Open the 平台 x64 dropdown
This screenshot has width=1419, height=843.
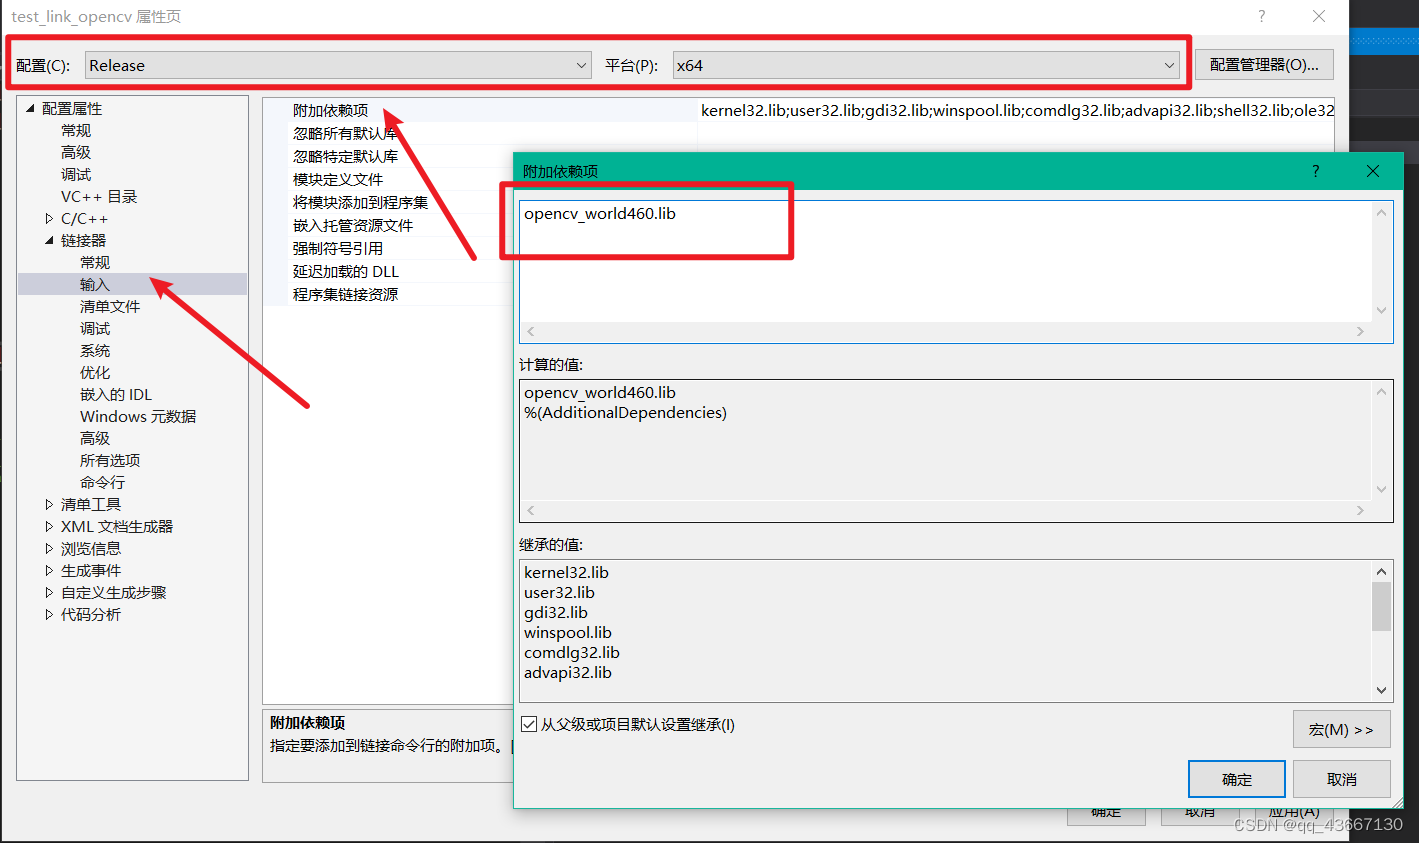pos(926,65)
